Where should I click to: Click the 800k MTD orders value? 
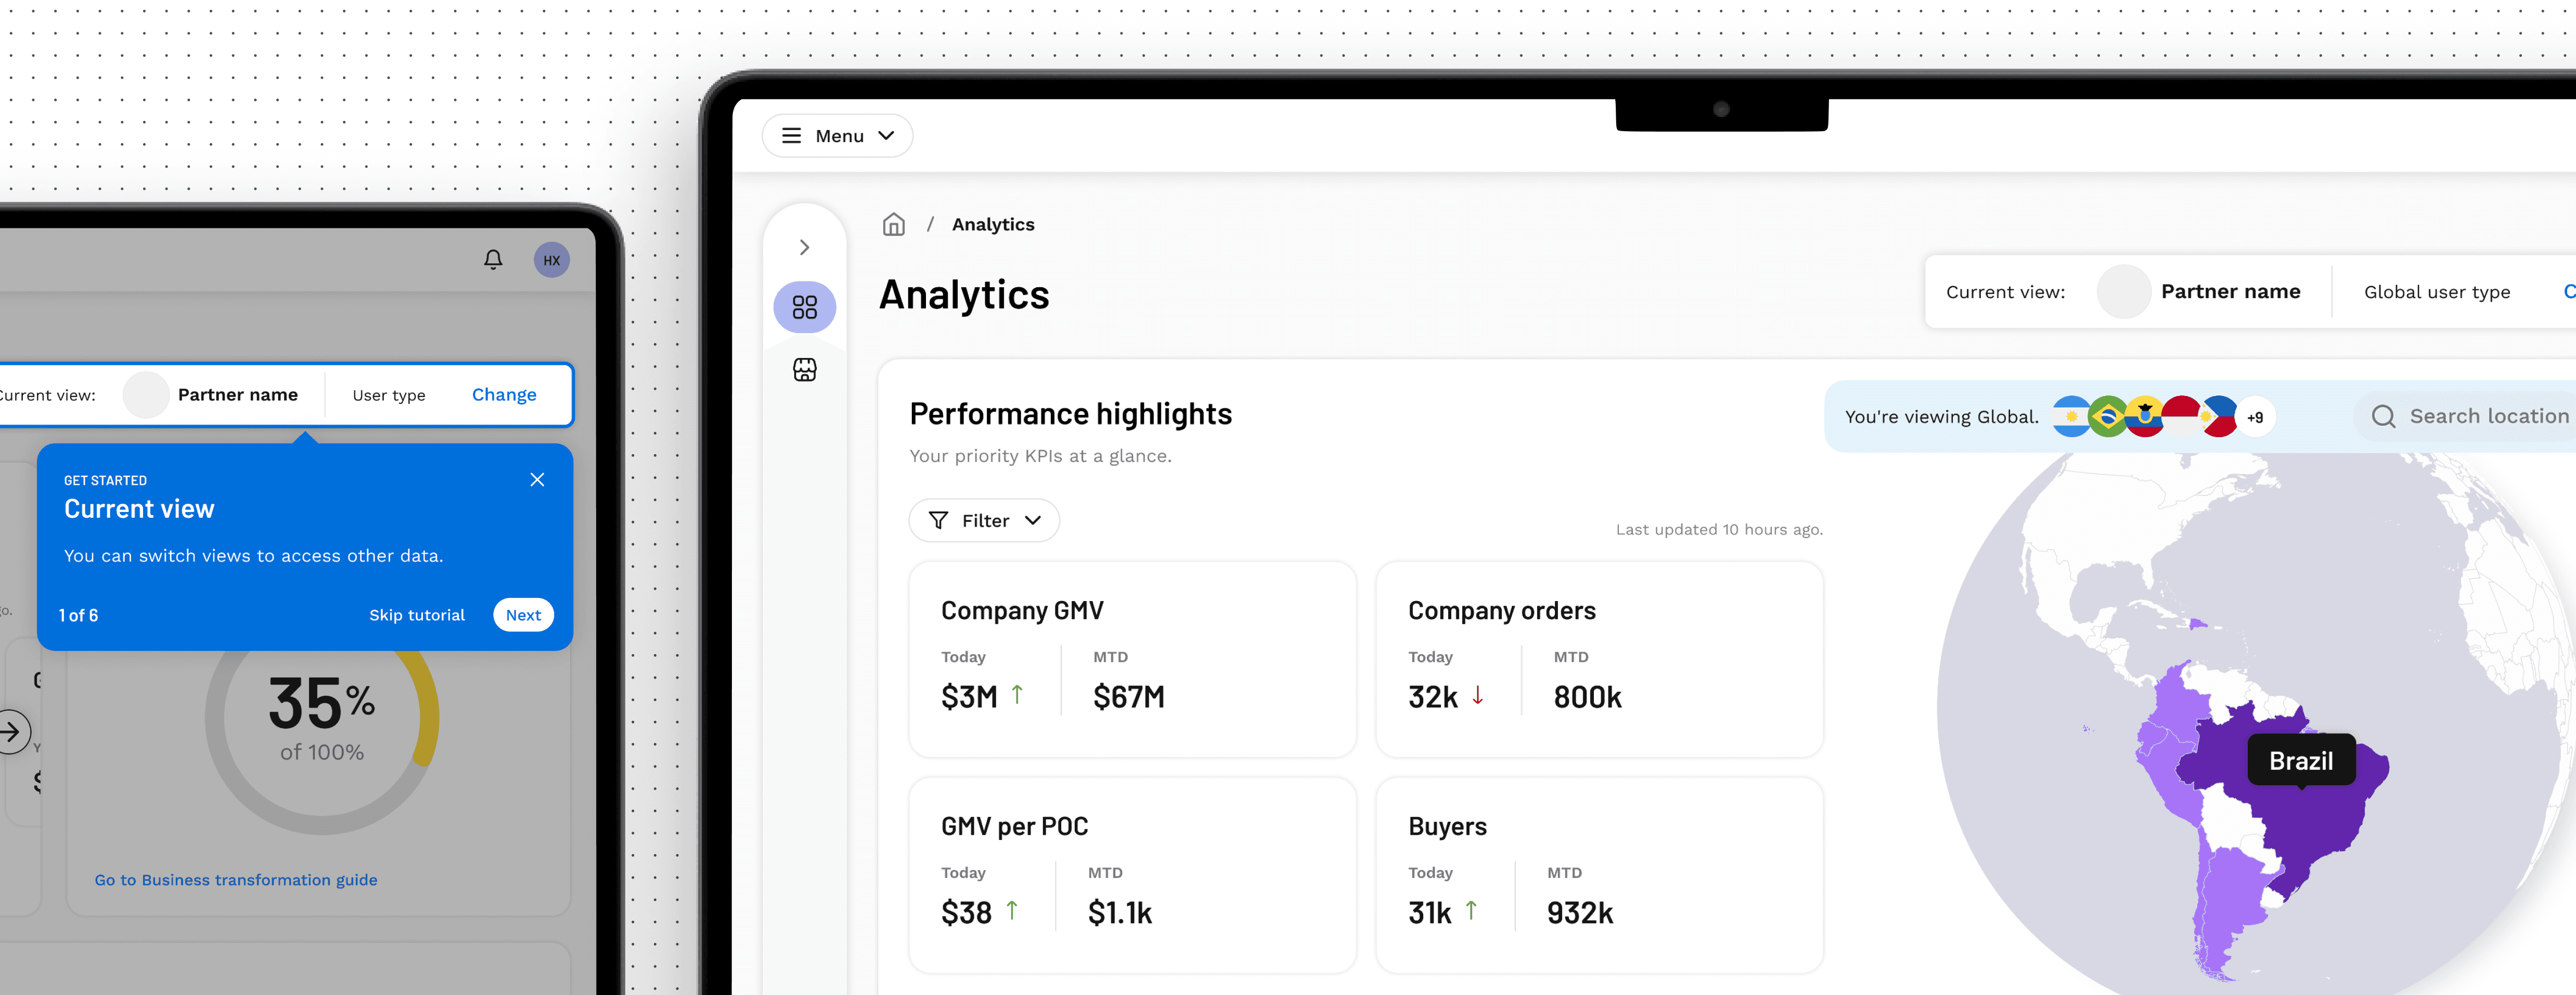(1587, 697)
